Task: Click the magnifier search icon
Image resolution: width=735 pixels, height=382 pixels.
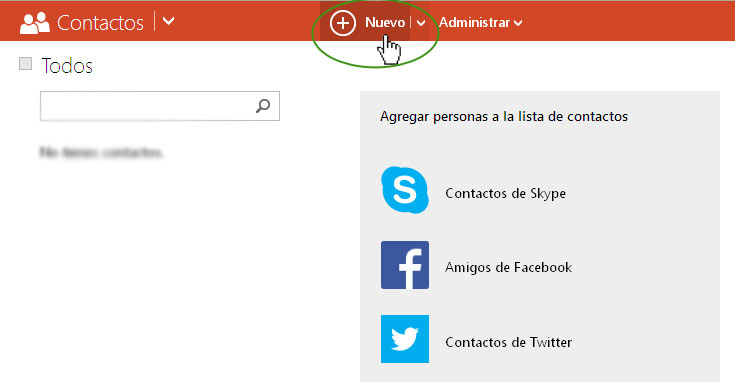Action: [x=263, y=106]
